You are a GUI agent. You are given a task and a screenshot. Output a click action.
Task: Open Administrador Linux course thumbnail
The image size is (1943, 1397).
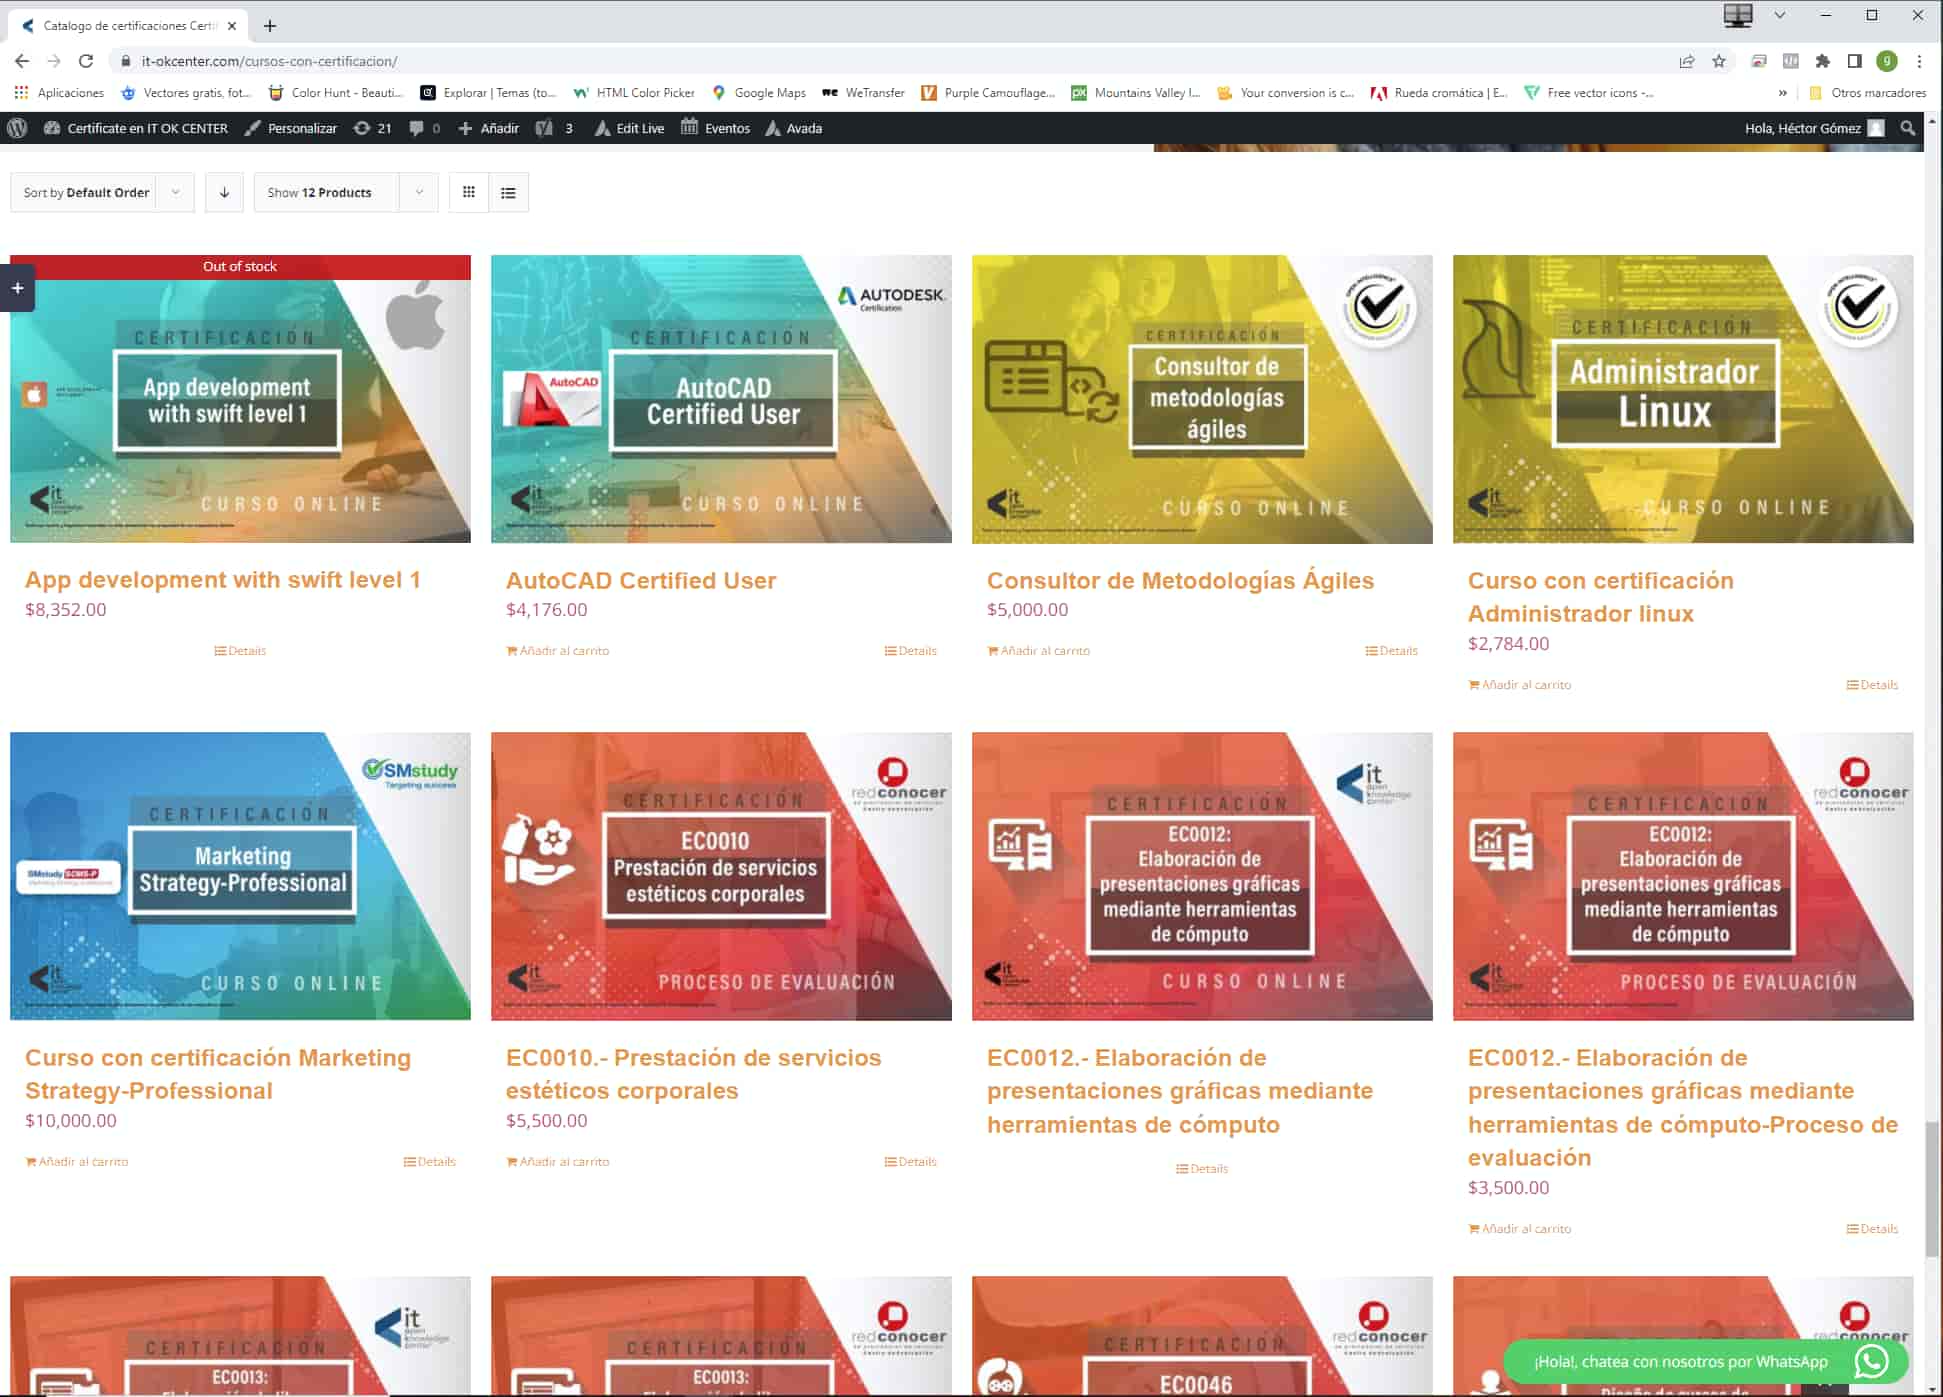[x=1682, y=399]
